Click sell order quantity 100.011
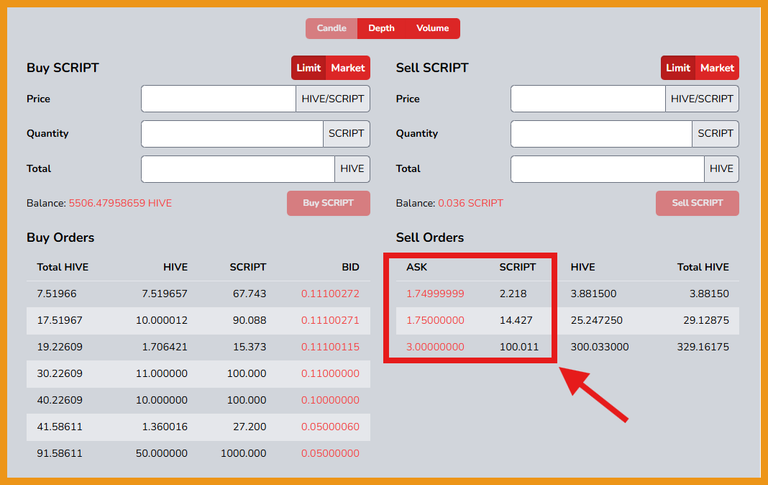 [x=519, y=347]
